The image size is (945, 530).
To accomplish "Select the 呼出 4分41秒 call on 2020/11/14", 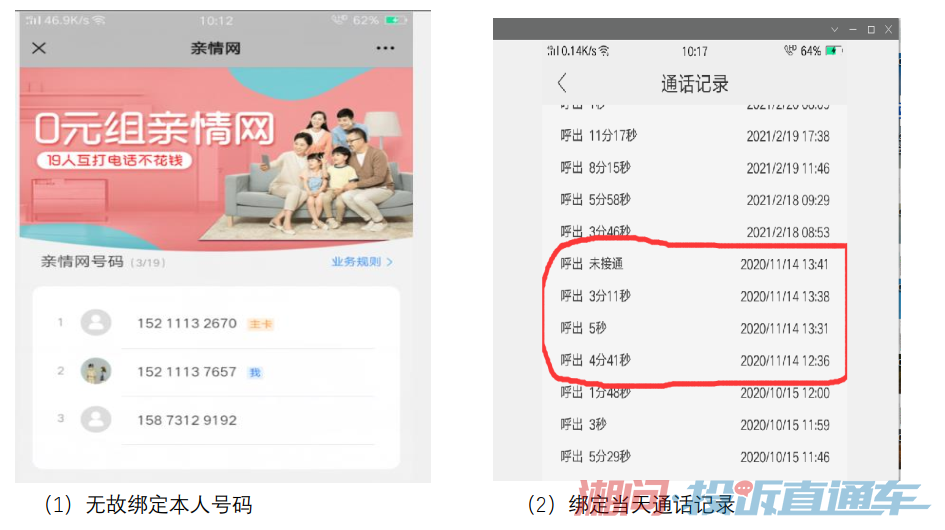I will (x=694, y=361).
